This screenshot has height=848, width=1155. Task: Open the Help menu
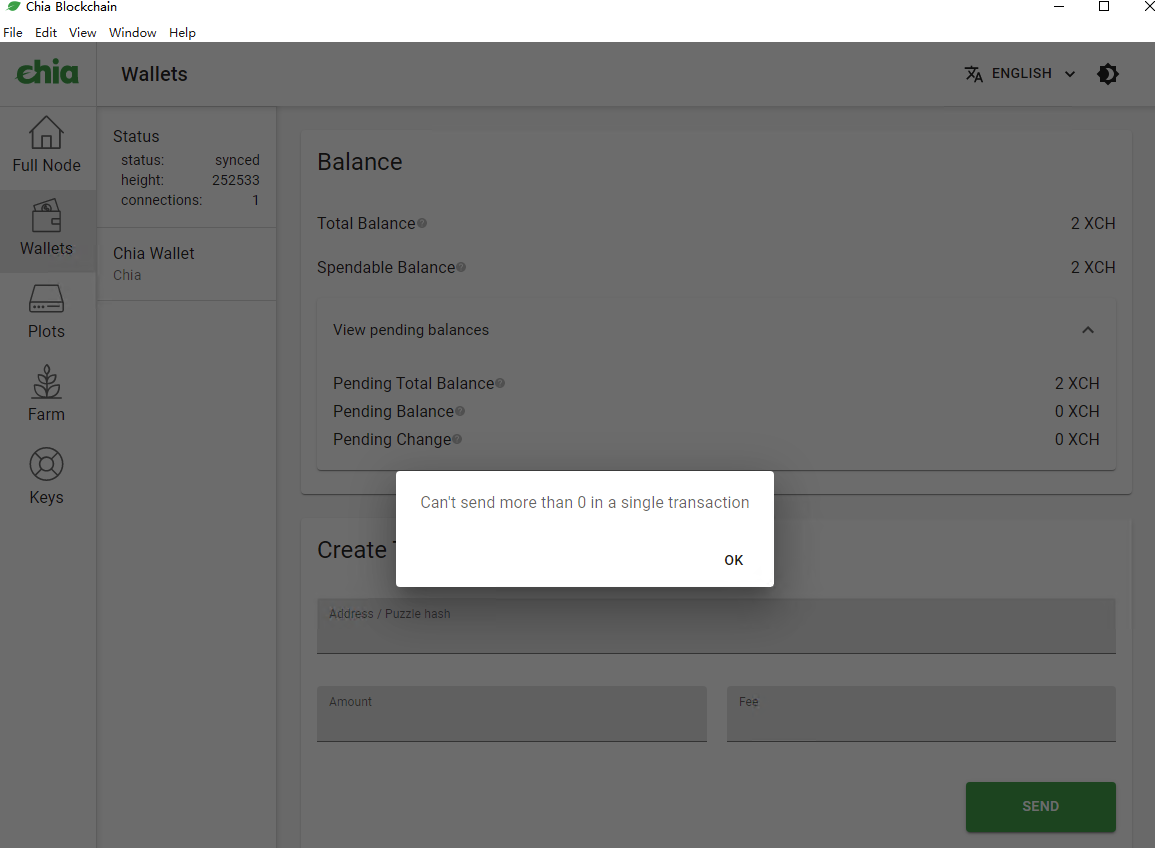(182, 32)
